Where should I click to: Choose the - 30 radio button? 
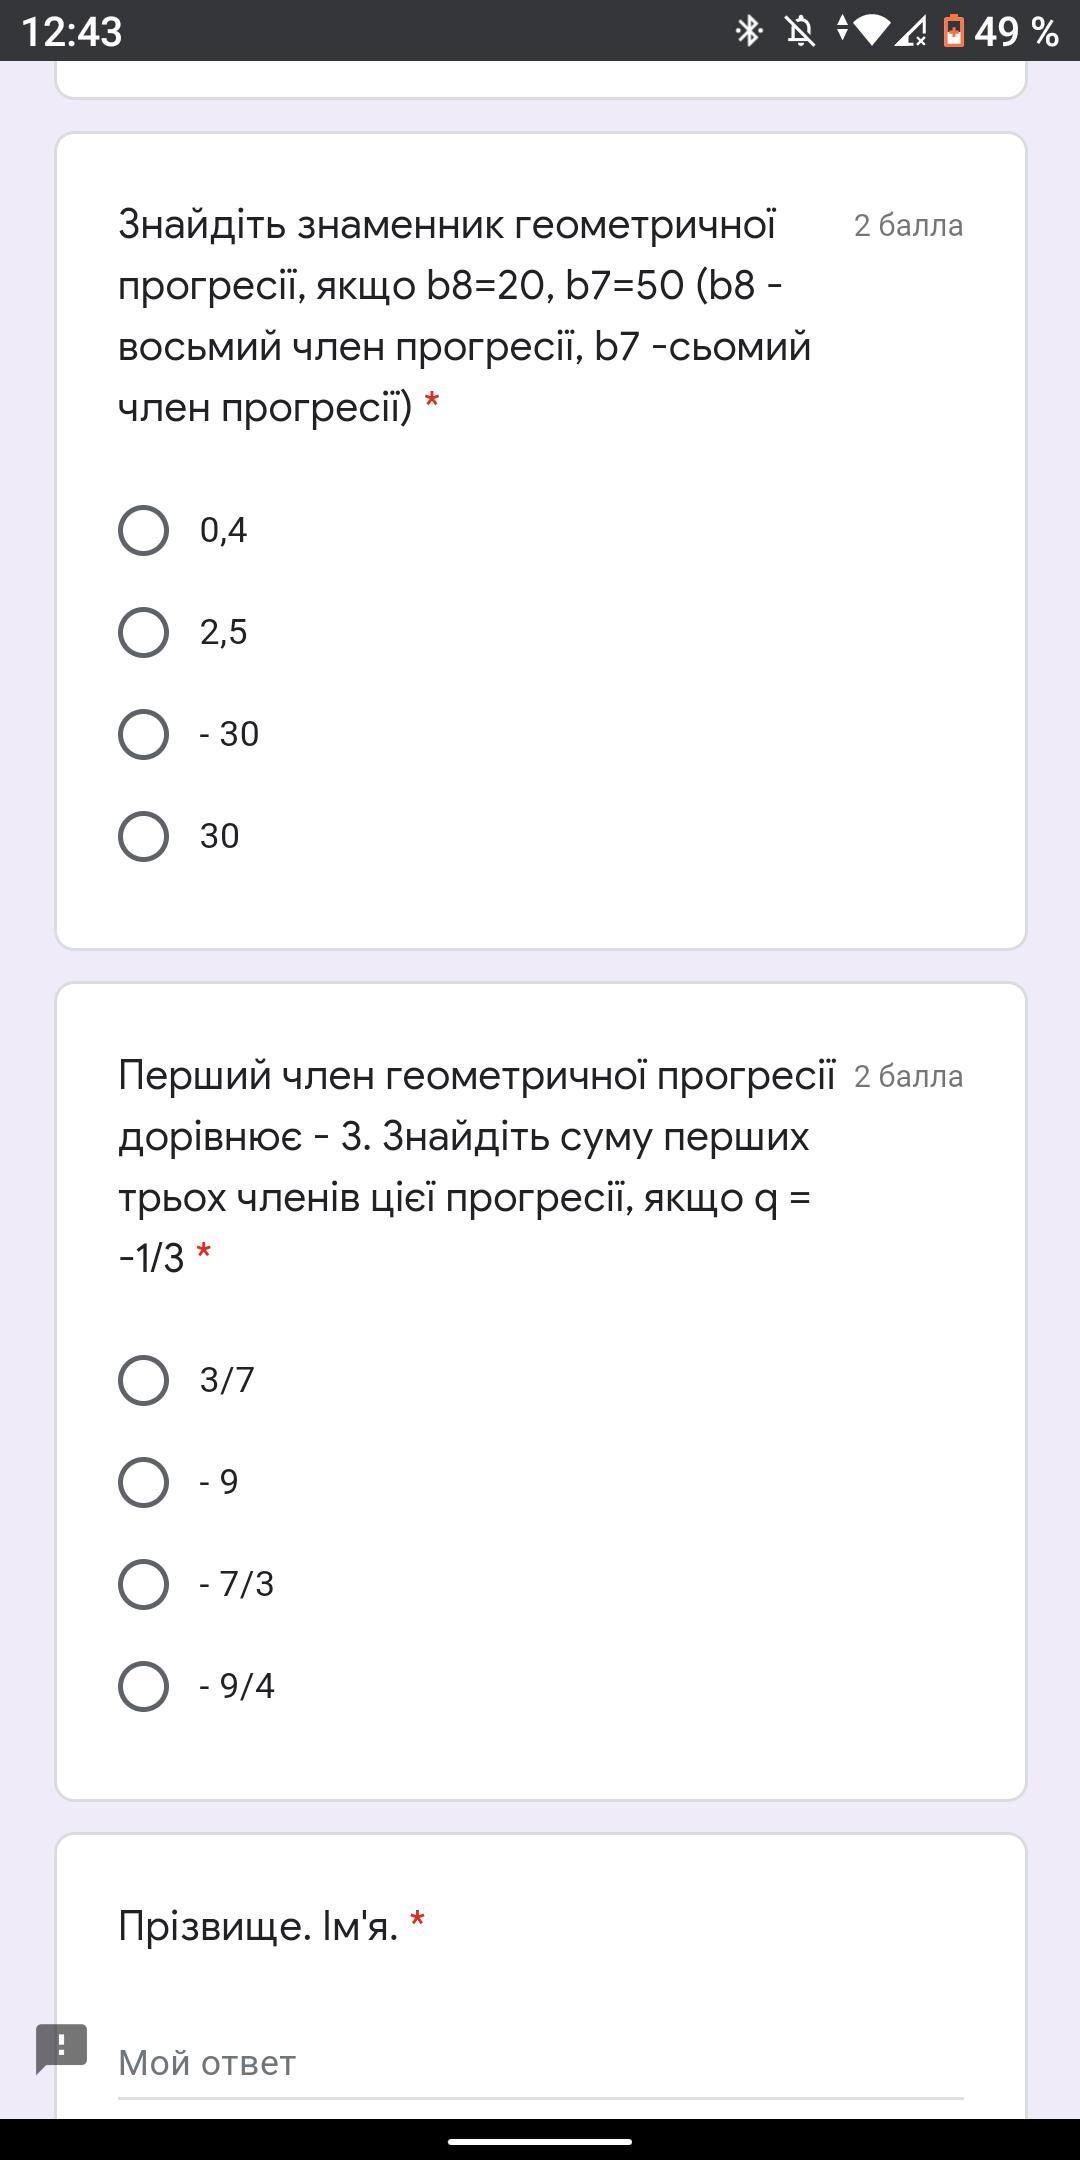coord(143,734)
